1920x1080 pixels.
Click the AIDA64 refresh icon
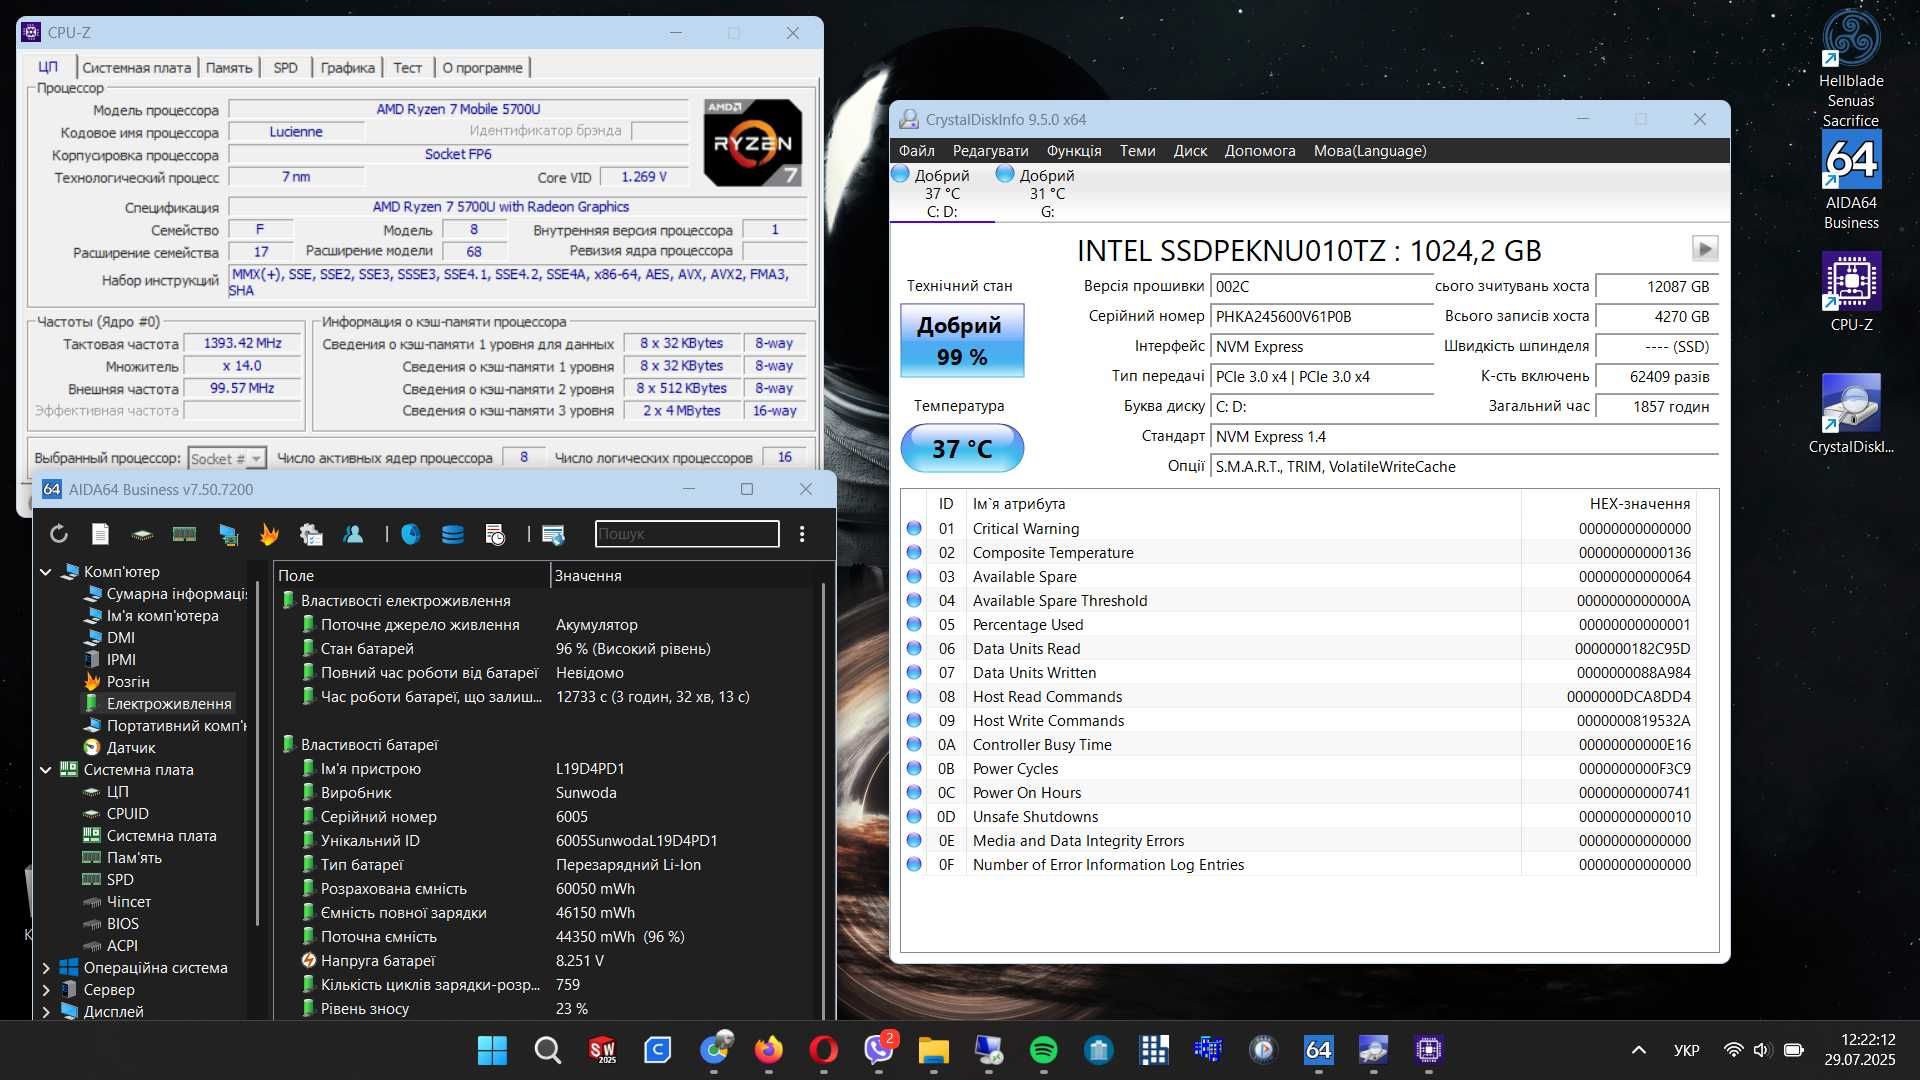click(59, 534)
